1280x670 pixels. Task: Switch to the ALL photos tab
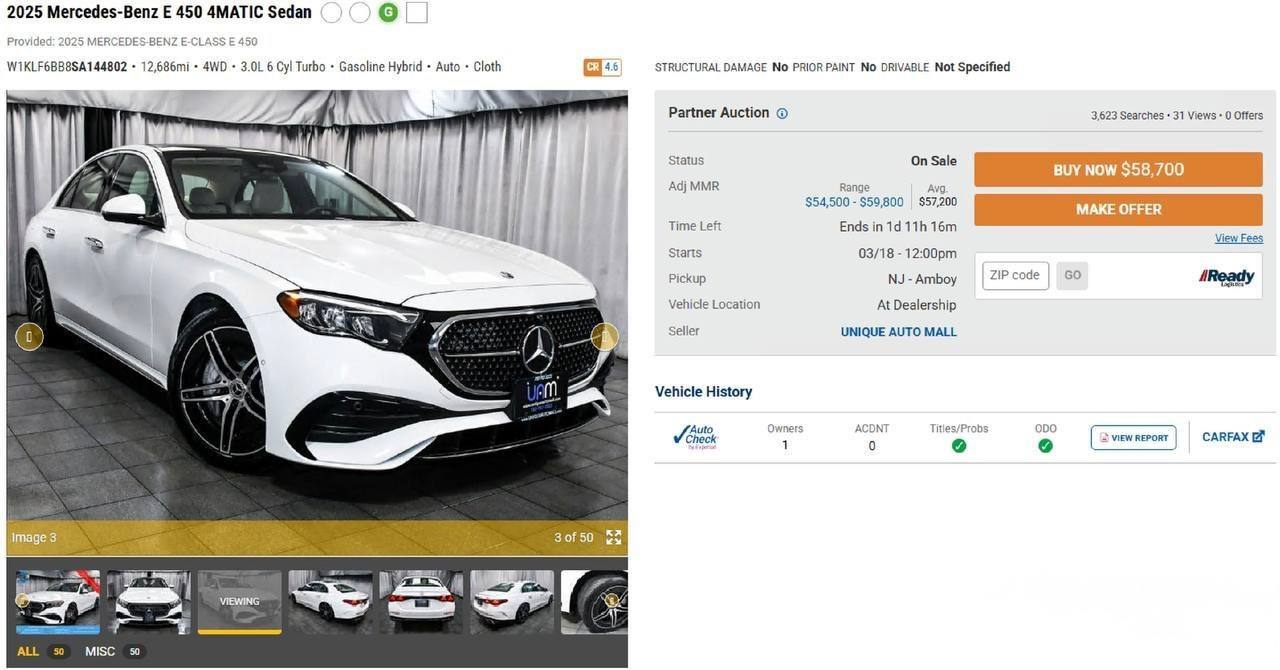28,651
